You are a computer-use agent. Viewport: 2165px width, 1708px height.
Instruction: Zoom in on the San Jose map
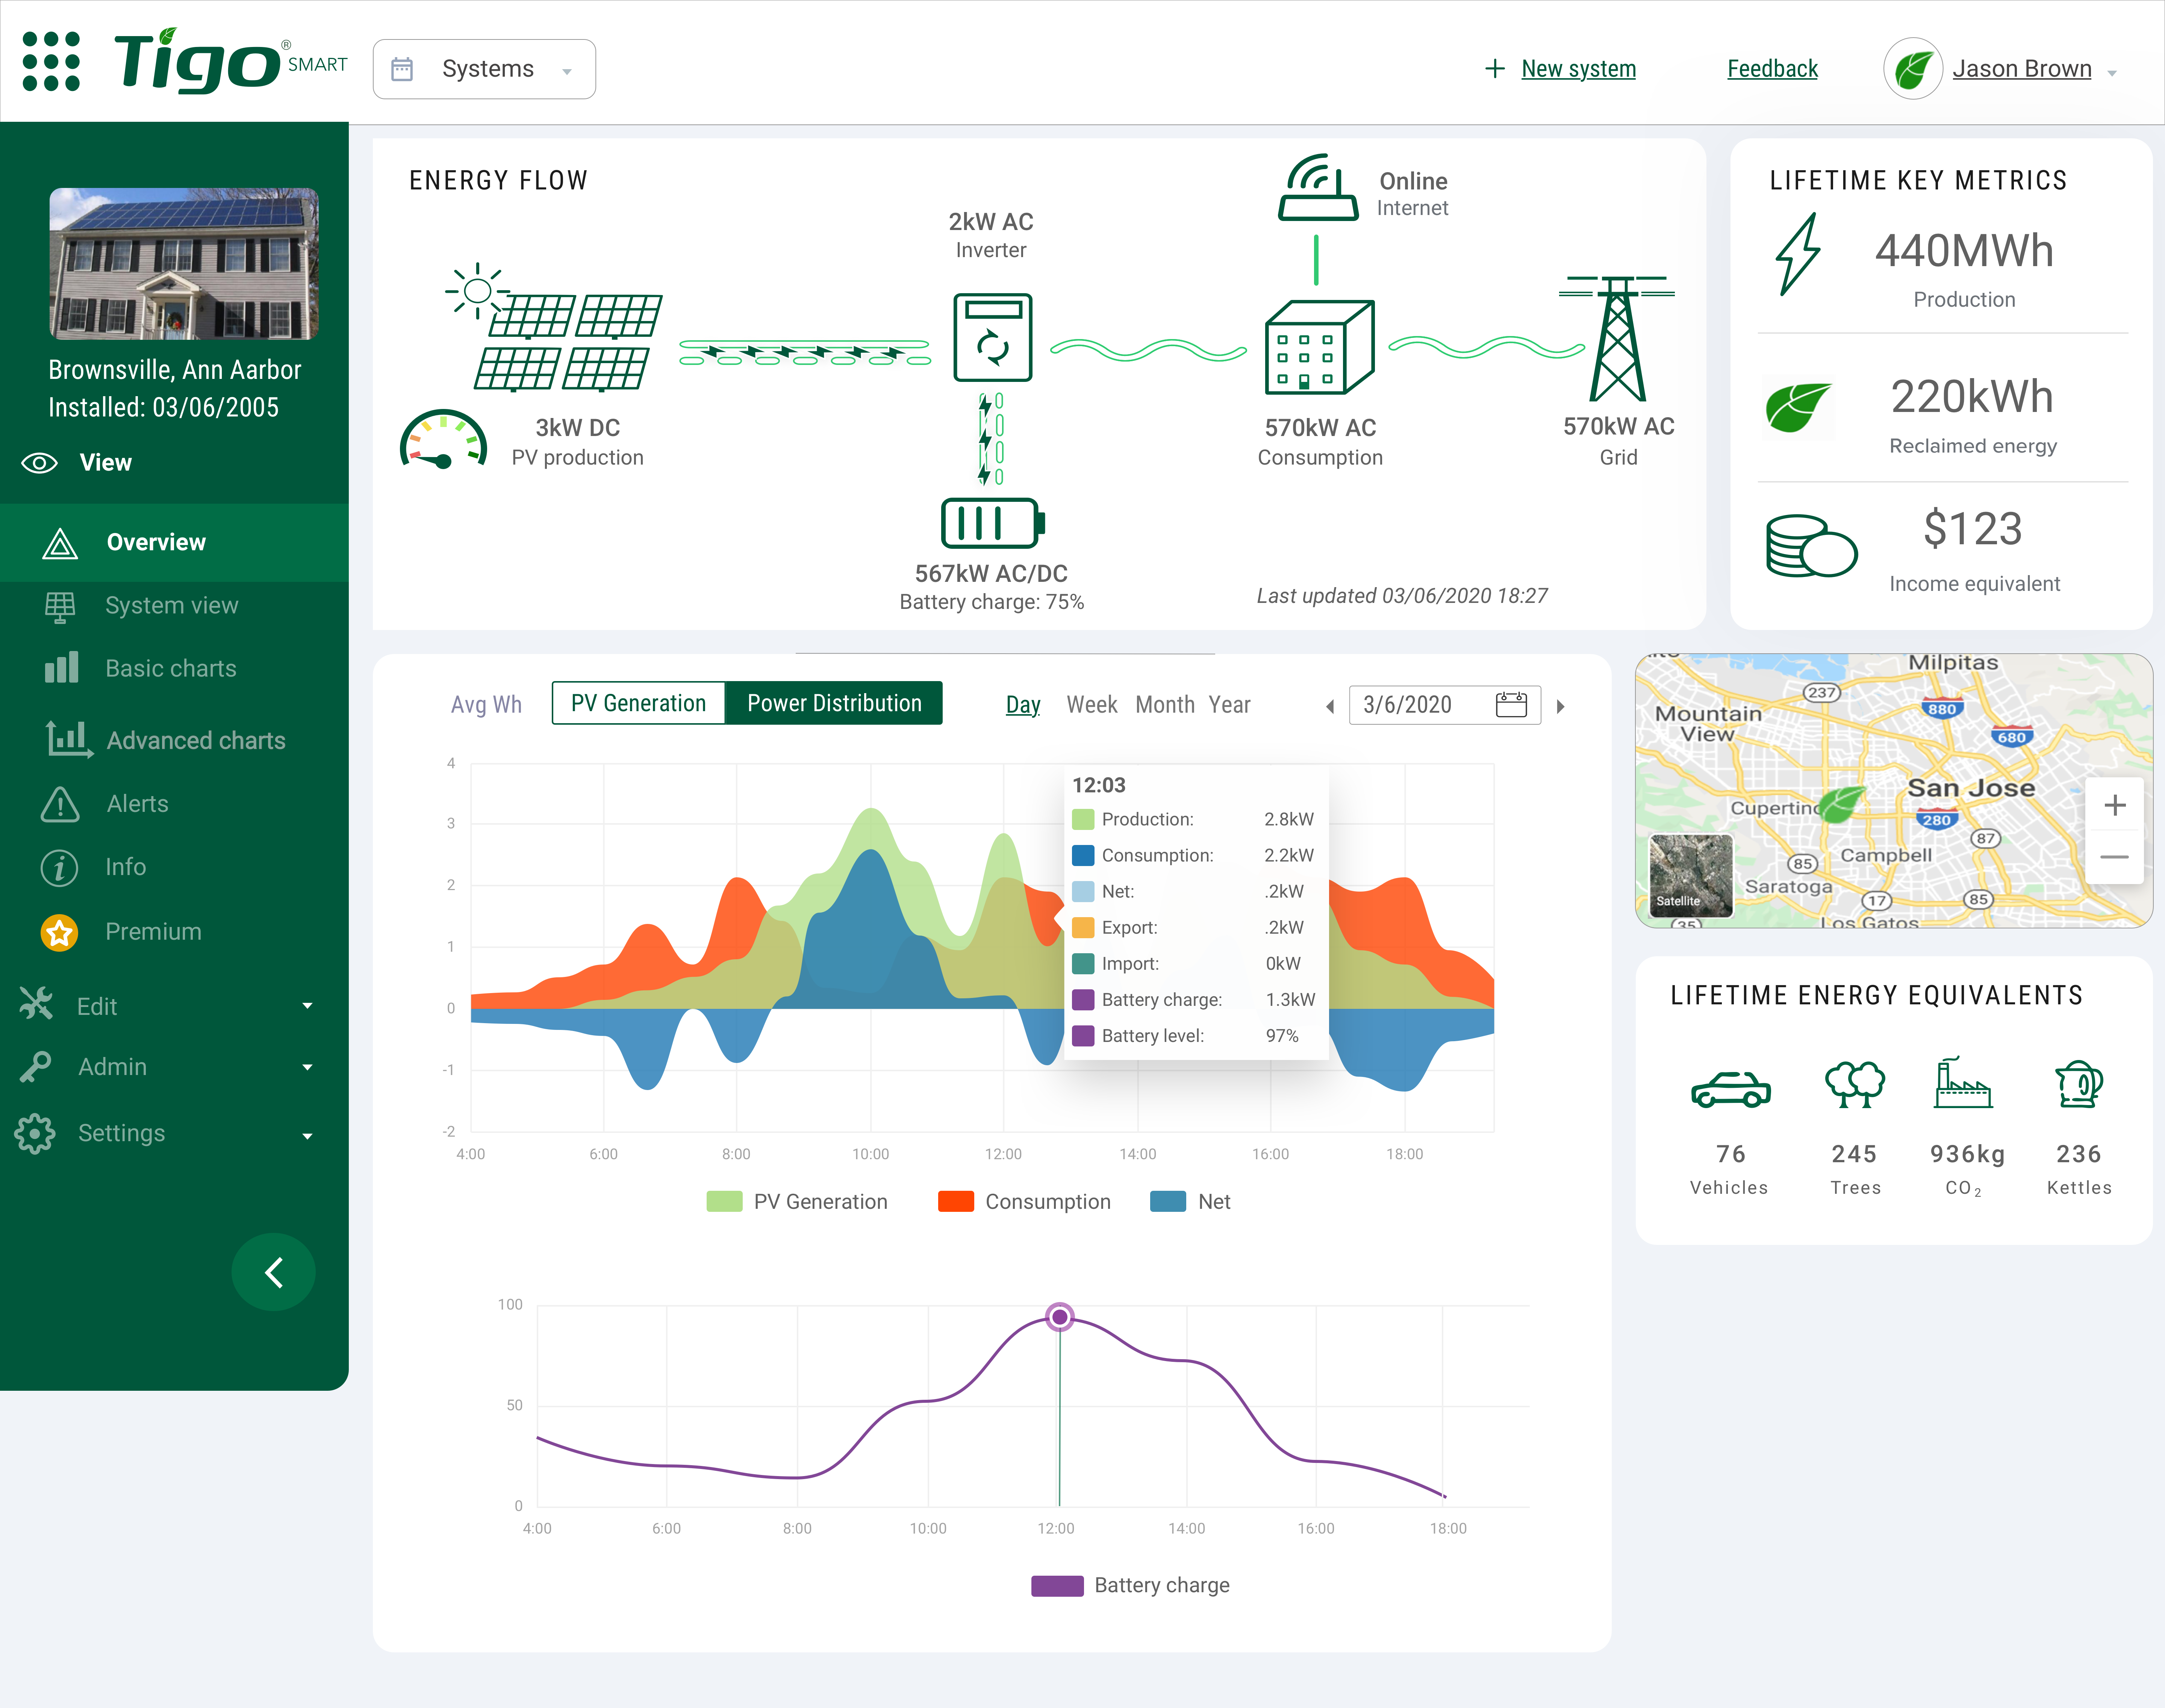point(2115,805)
